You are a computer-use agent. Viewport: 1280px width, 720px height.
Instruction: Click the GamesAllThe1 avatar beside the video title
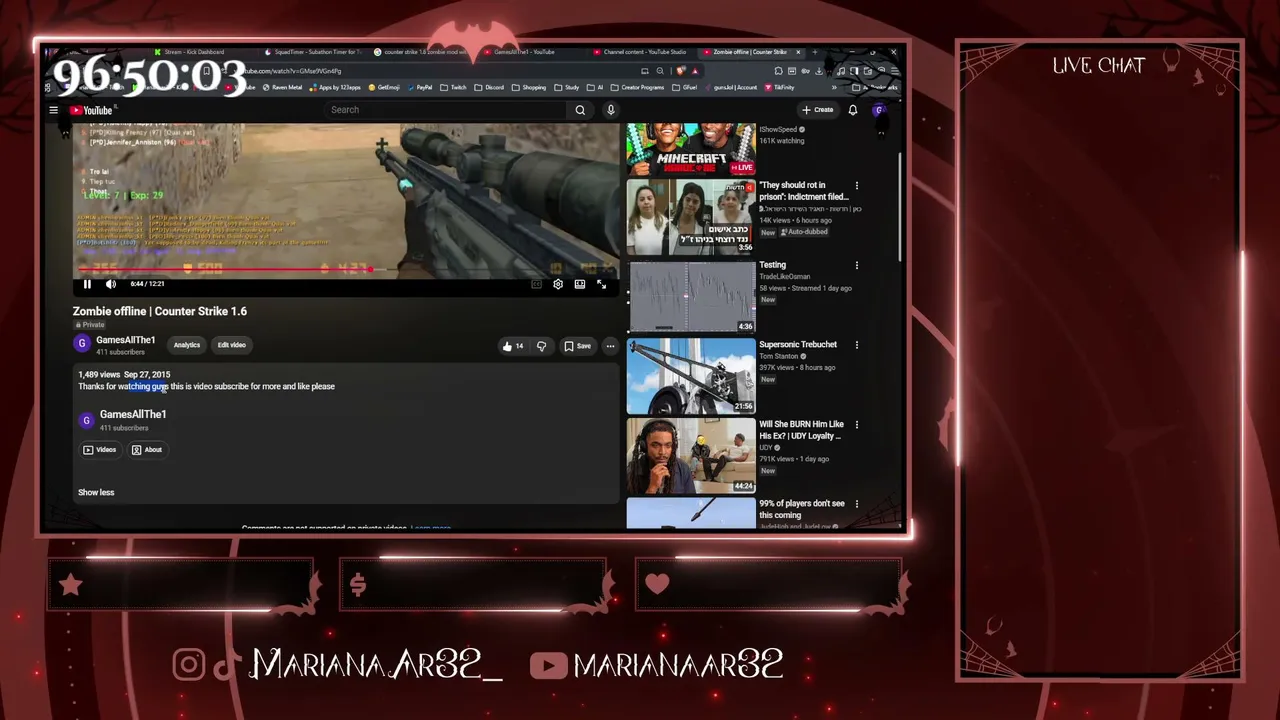pyautogui.click(x=82, y=344)
